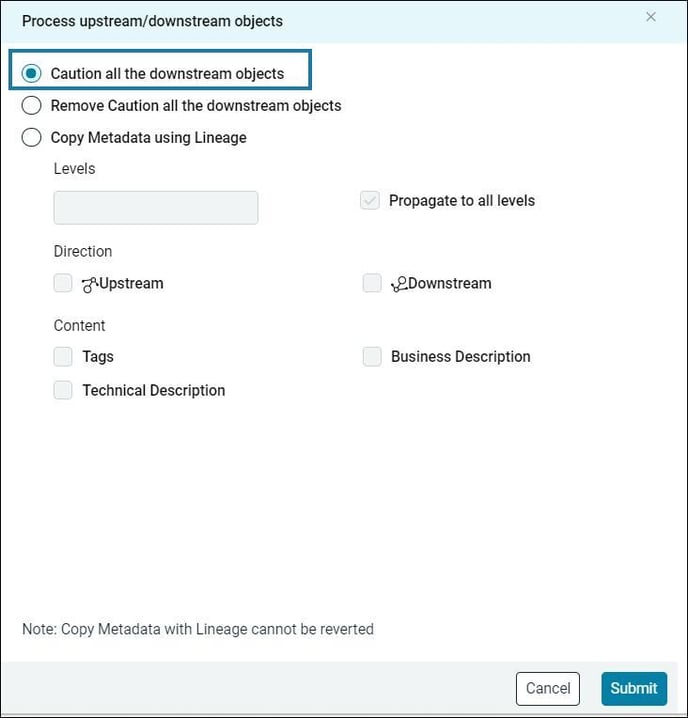Click the 'Tags' label text
This screenshot has width=688, height=718.
pyautogui.click(x=98, y=356)
